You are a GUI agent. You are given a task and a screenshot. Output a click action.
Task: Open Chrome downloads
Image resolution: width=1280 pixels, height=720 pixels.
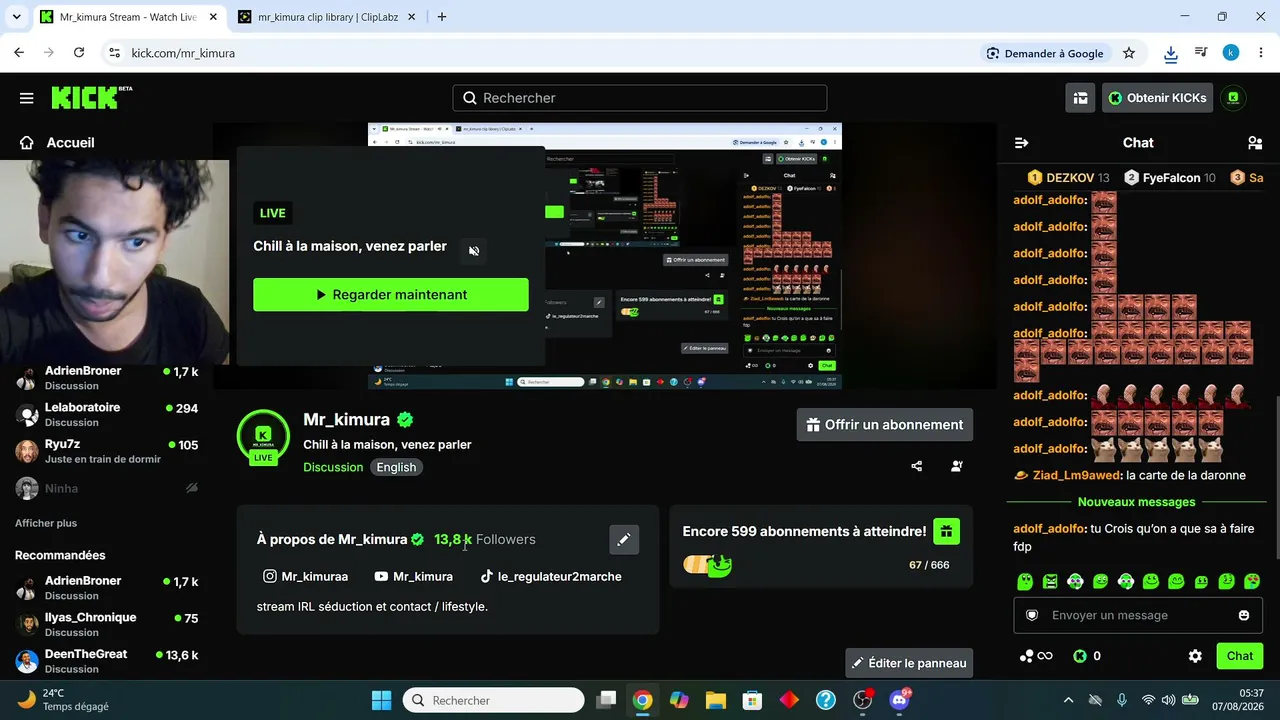click(1171, 53)
